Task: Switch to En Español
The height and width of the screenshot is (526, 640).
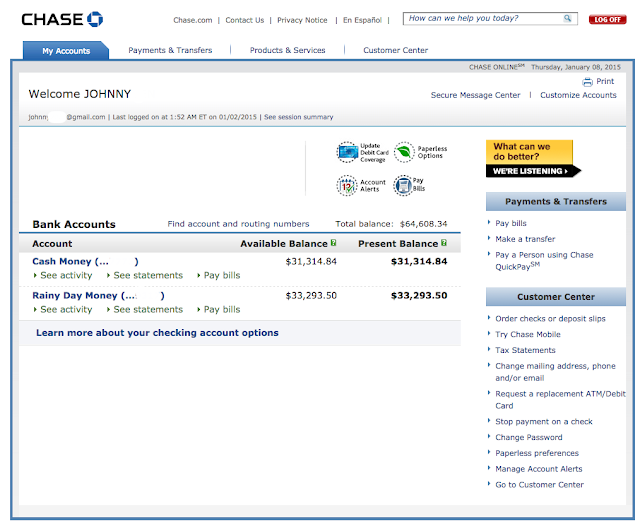Action: click(x=362, y=20)
